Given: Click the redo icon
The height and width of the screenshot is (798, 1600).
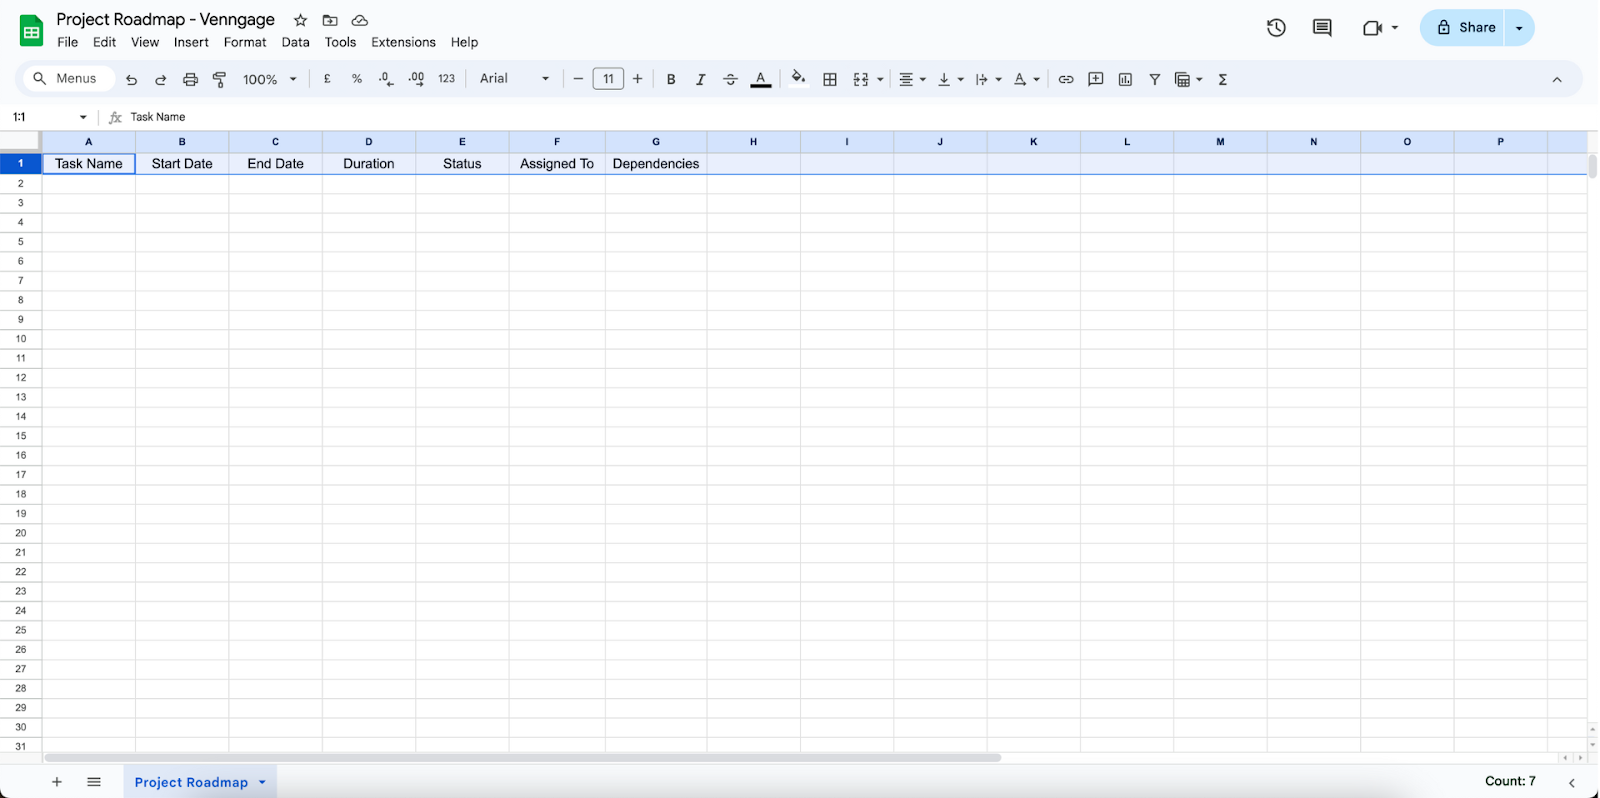Looking at the screenshot, I should [x=160, y=79].
